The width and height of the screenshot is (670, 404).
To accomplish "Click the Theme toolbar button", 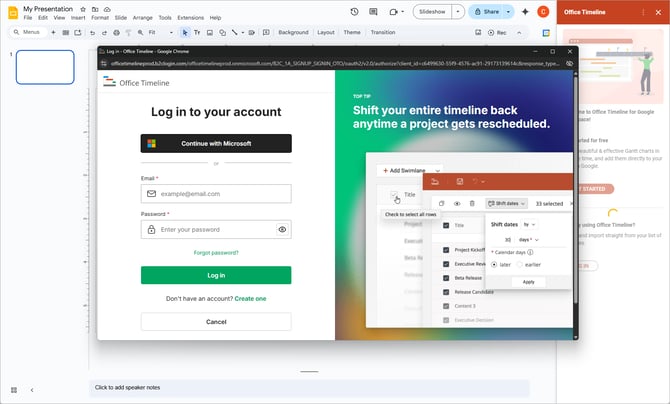I will (352, 32).
